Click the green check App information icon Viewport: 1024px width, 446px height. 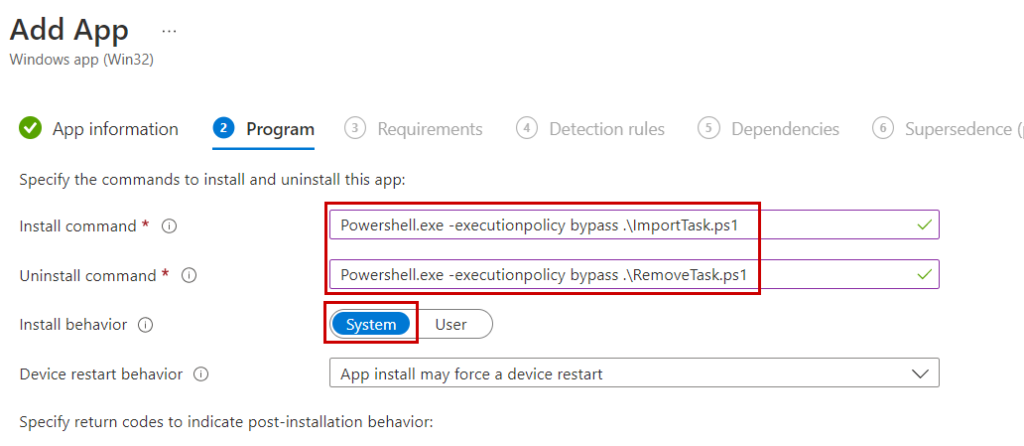point(31,128)
